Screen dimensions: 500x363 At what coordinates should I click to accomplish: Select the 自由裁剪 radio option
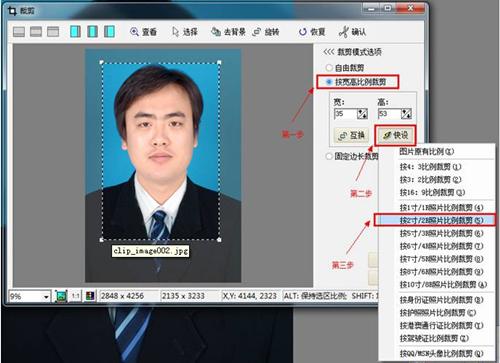tap(329, 68)
